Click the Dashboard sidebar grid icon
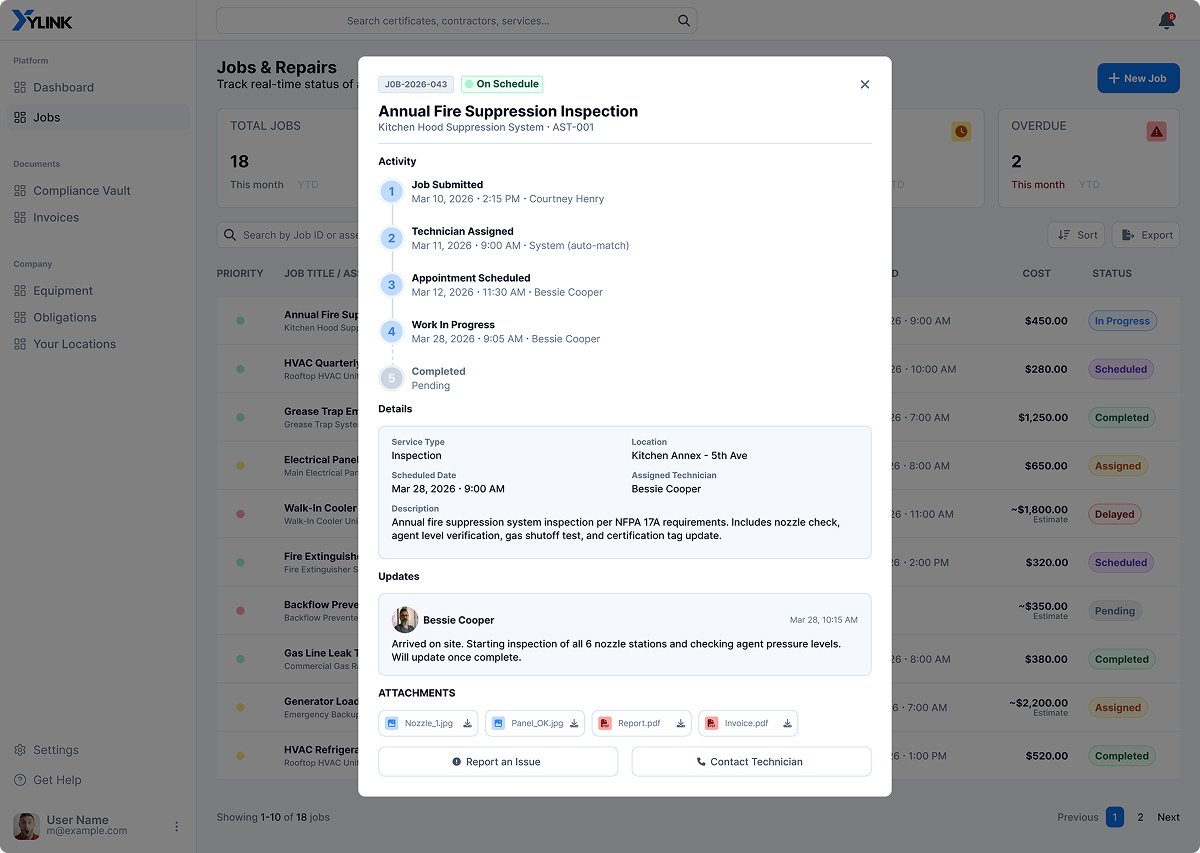 pos(20,88)
